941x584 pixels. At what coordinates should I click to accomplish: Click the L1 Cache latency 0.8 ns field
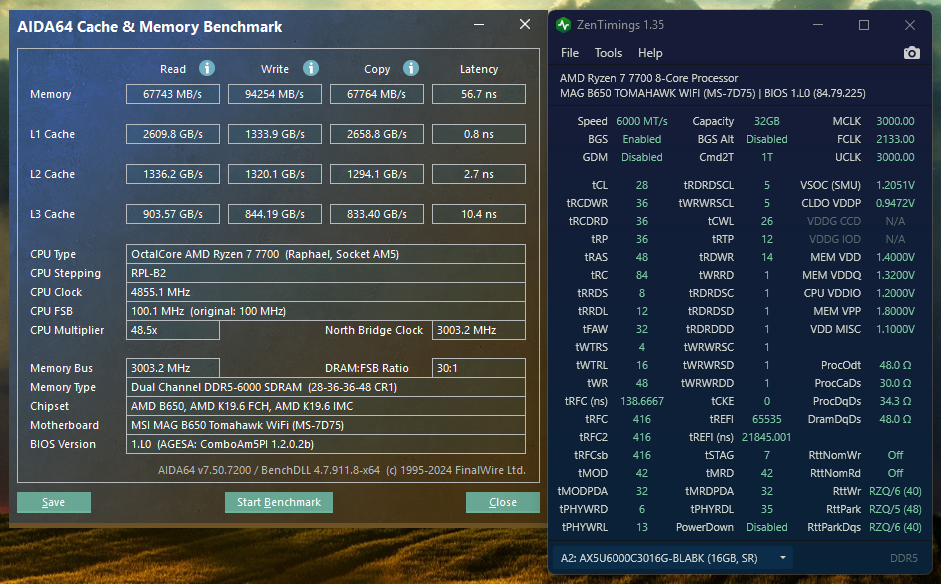pos(479,134)
